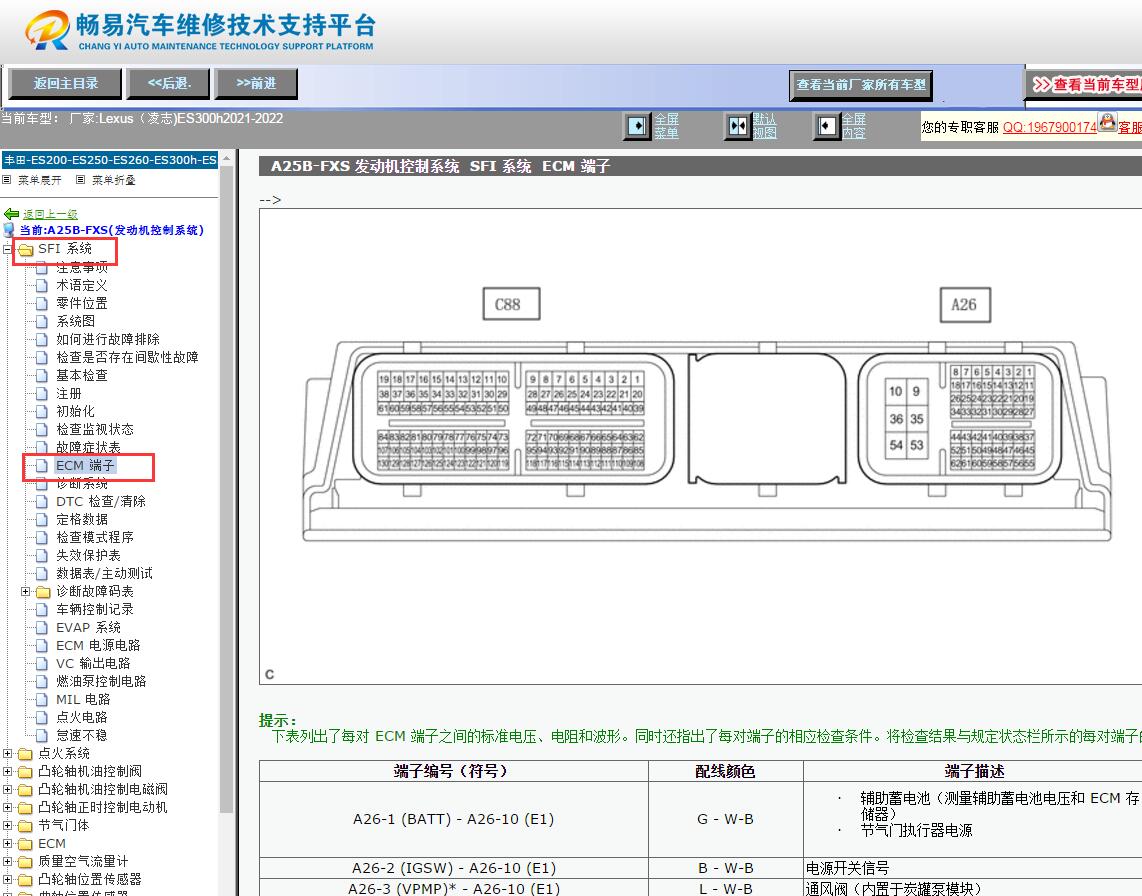Screen dimensions: 1142x896
Task: Click the folder icon beside 诊断故障码表
Action: 44,592
